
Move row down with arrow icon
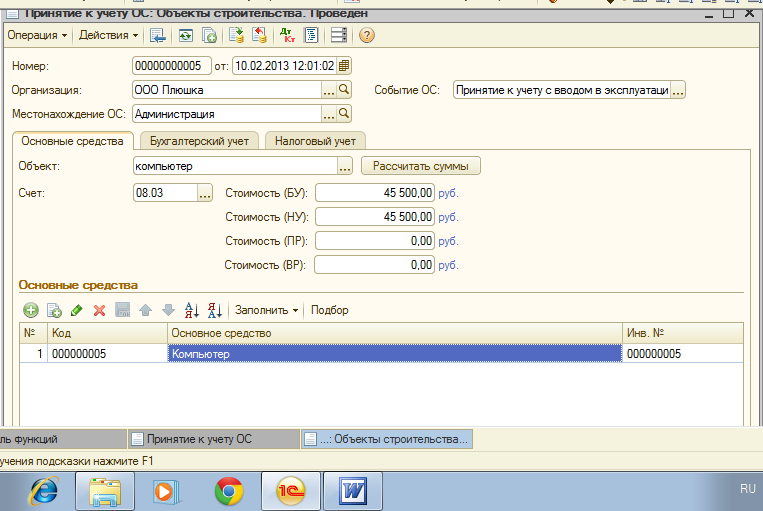(168, 310)
